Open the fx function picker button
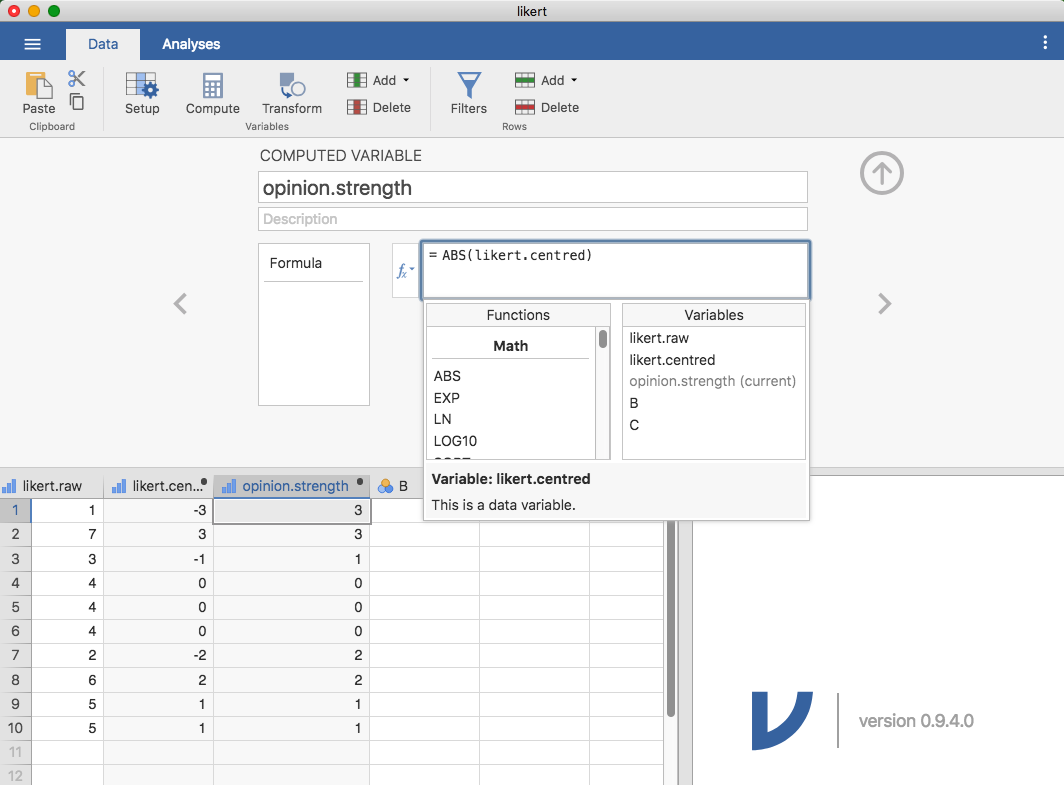The width and height of the screenshot is (1064, 785). coord(405,271)
